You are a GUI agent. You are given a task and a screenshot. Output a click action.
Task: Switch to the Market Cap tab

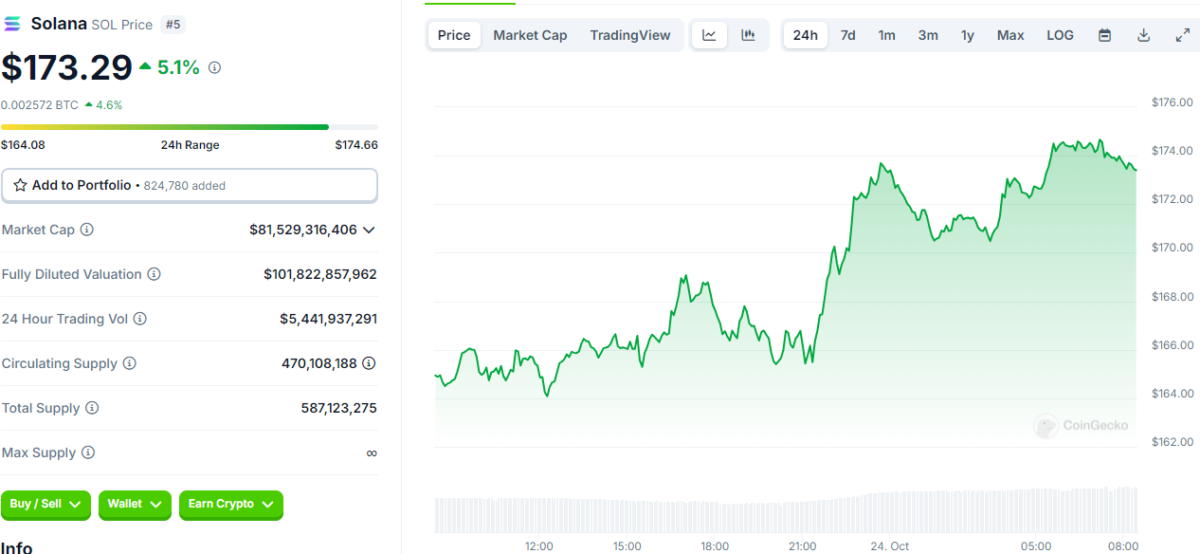tap(530, 35)
